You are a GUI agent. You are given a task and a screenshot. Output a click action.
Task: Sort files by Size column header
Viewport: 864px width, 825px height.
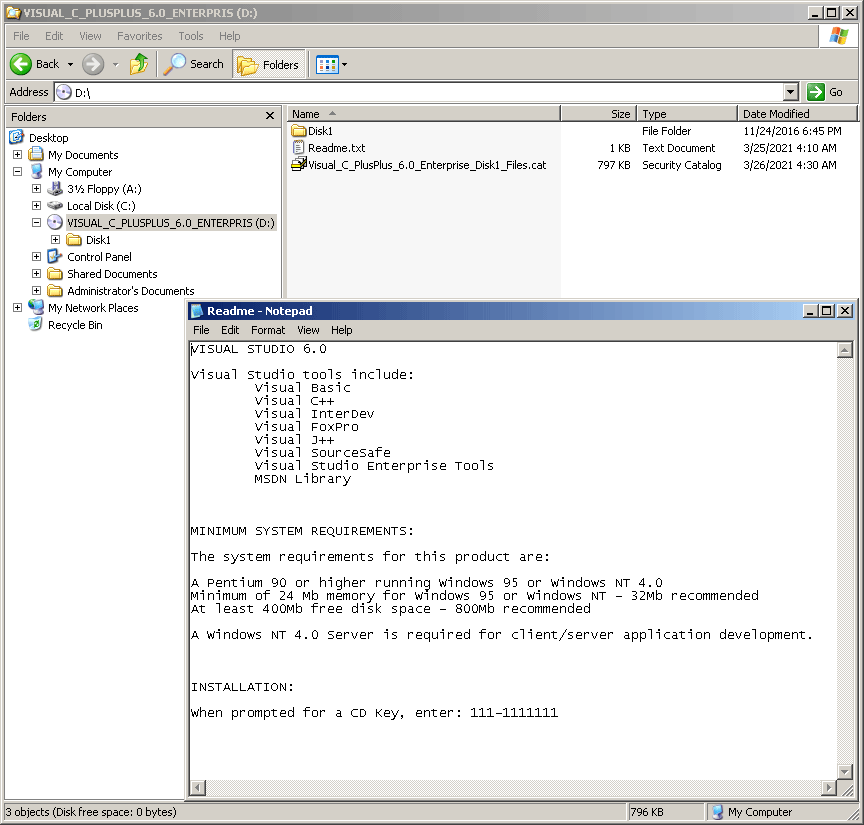(598, 114)
